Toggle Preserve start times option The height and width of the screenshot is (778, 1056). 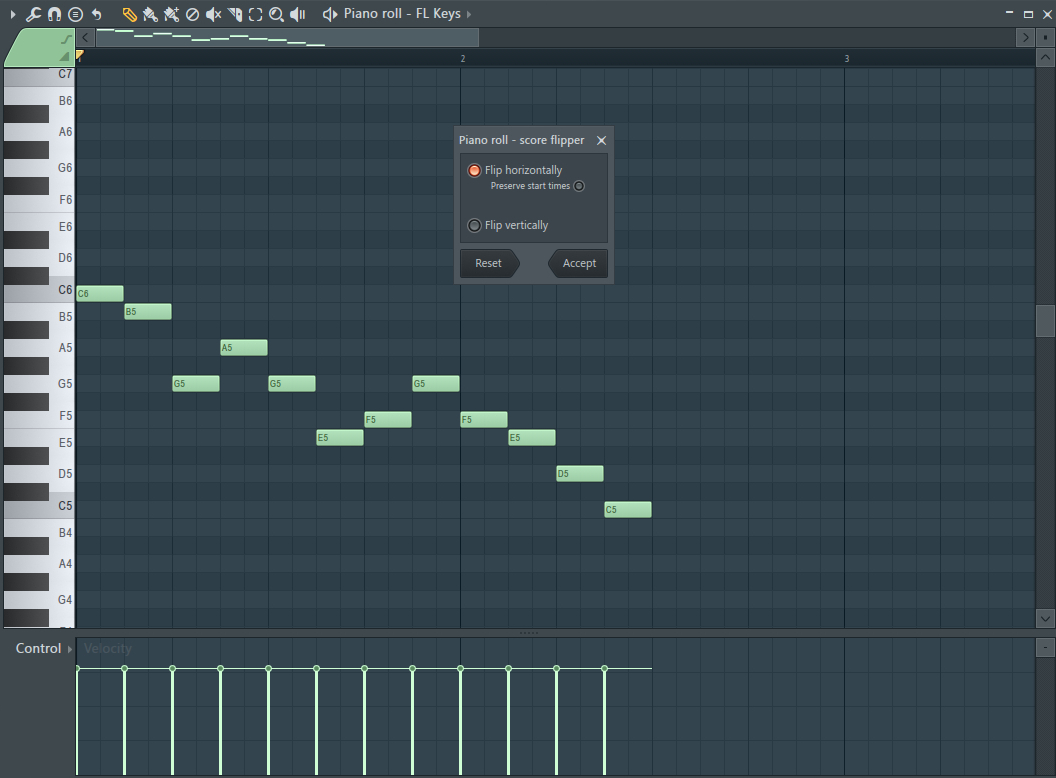point(579,186)
